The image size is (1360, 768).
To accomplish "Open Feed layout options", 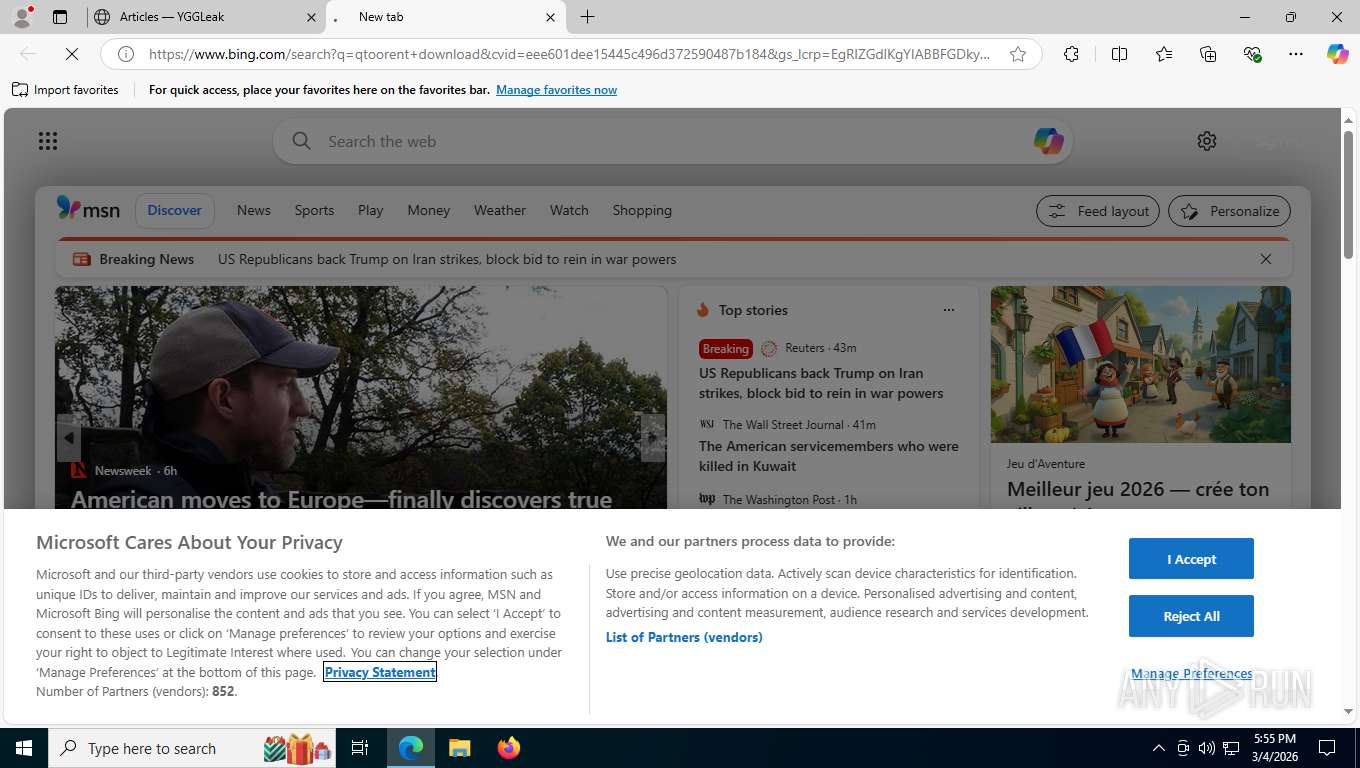I will pos(1098,211).
